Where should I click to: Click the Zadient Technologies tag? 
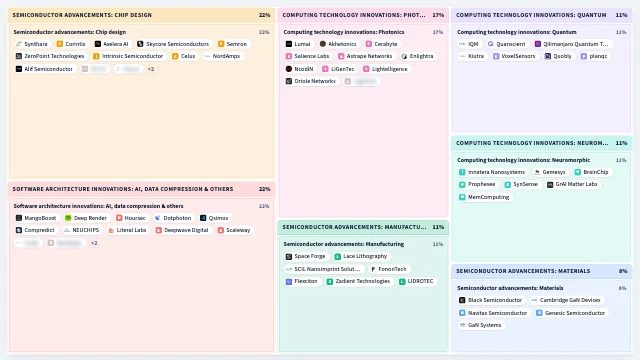tap(358, 281)
